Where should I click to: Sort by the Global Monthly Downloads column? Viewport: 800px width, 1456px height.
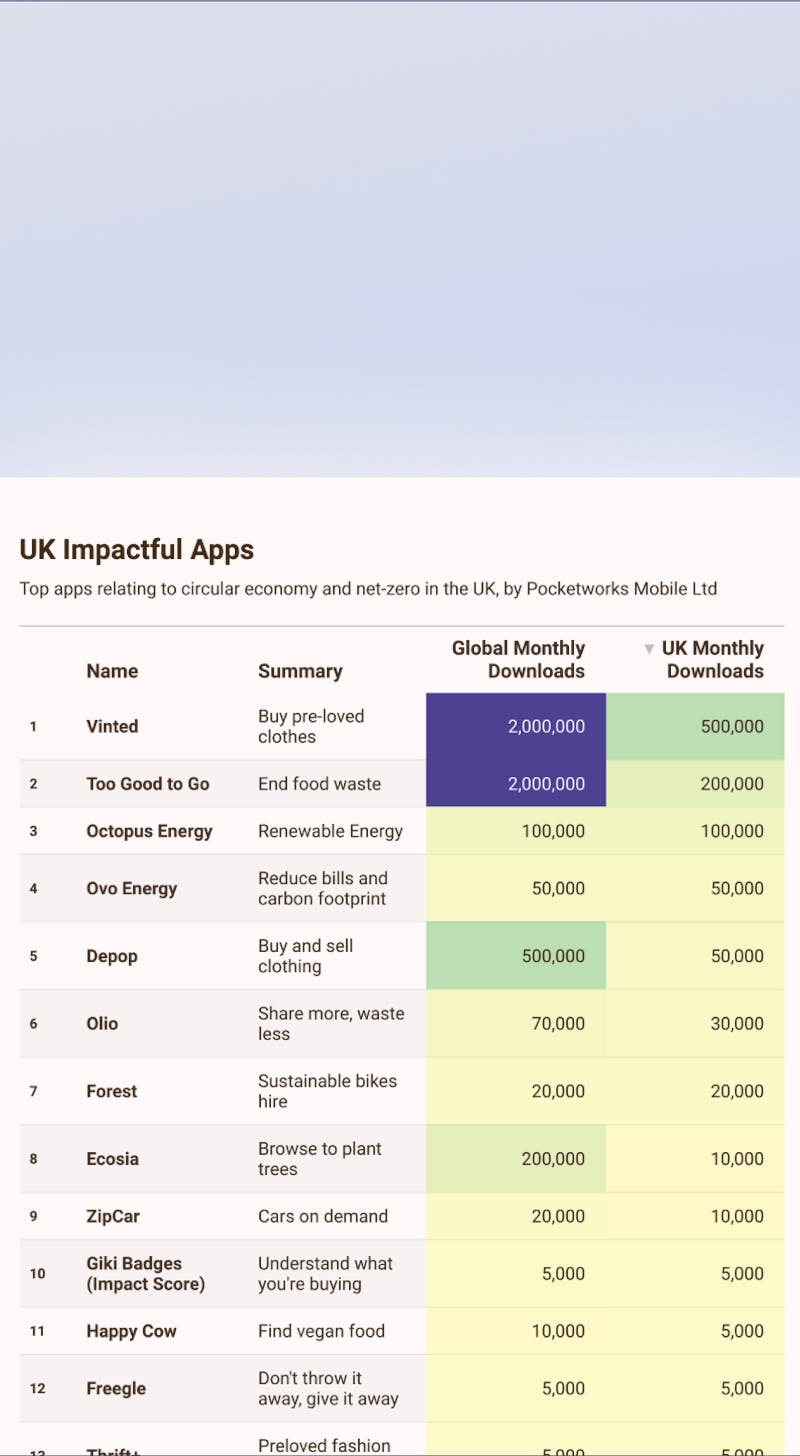click(x=518, y=659)
